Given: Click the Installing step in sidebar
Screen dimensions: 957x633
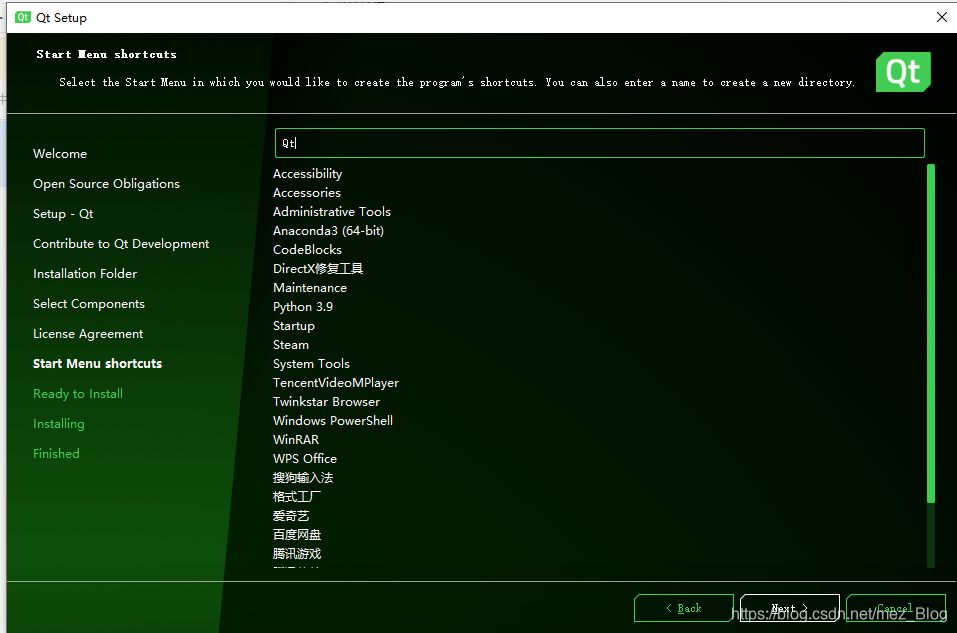Looking at the screenshot, I should (59, 424).
